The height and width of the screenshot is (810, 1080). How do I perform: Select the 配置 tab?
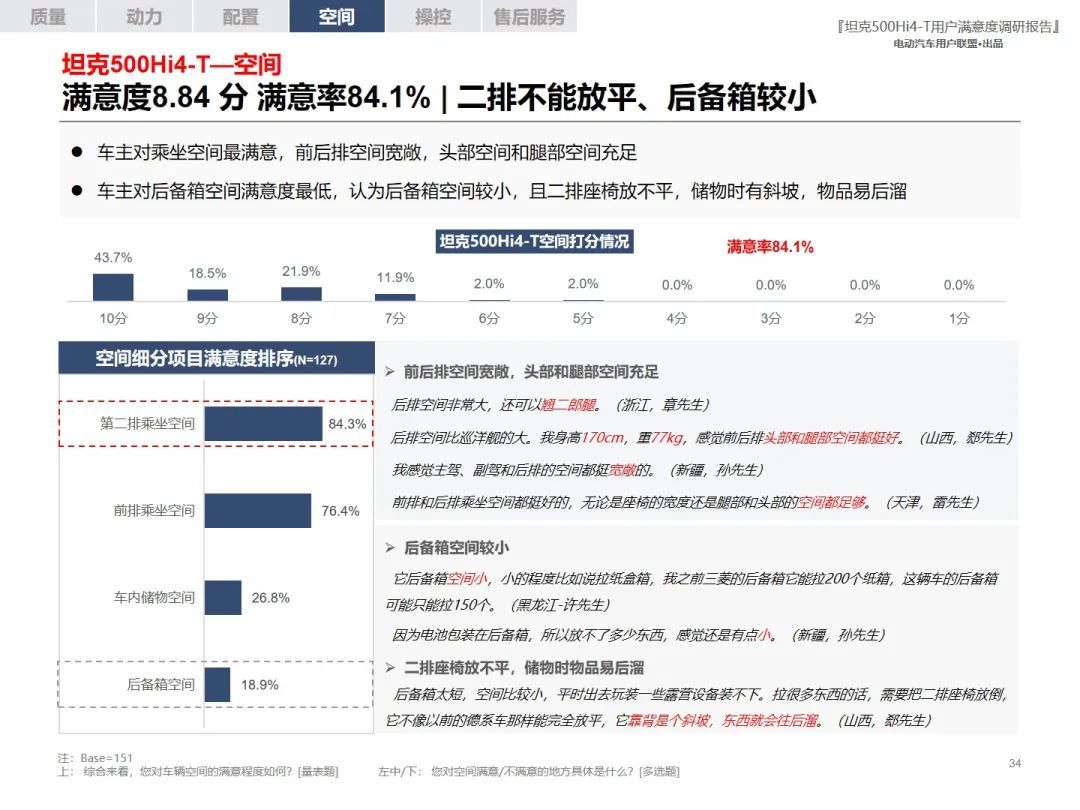pyautogui.click(x=240, y=16)
